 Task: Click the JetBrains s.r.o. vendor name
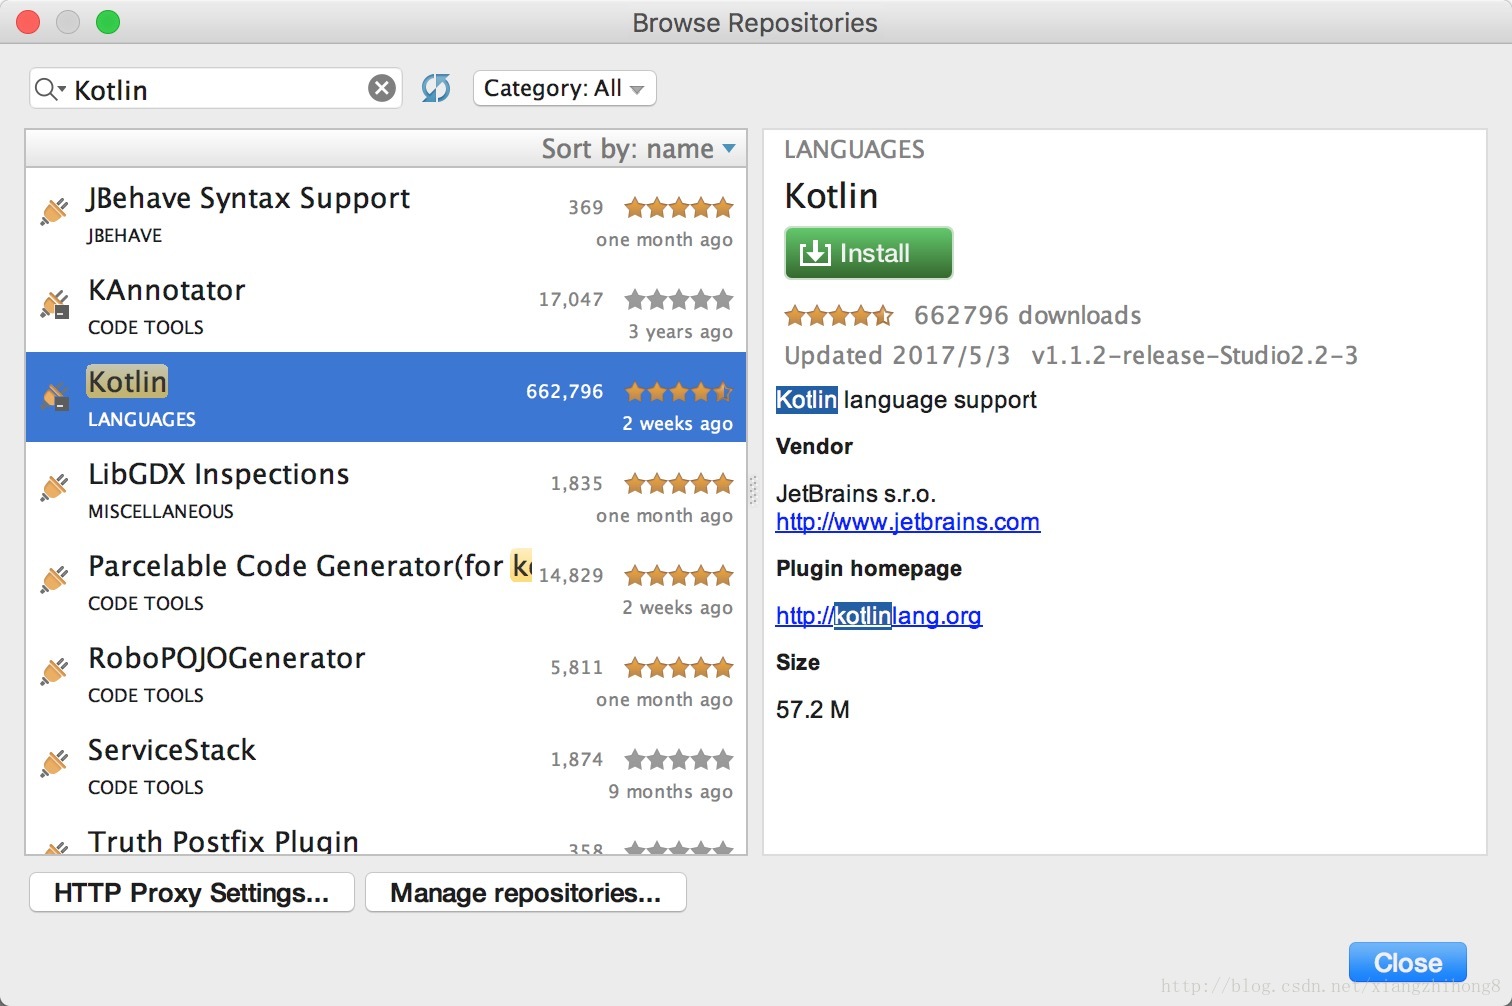[856, 494]
